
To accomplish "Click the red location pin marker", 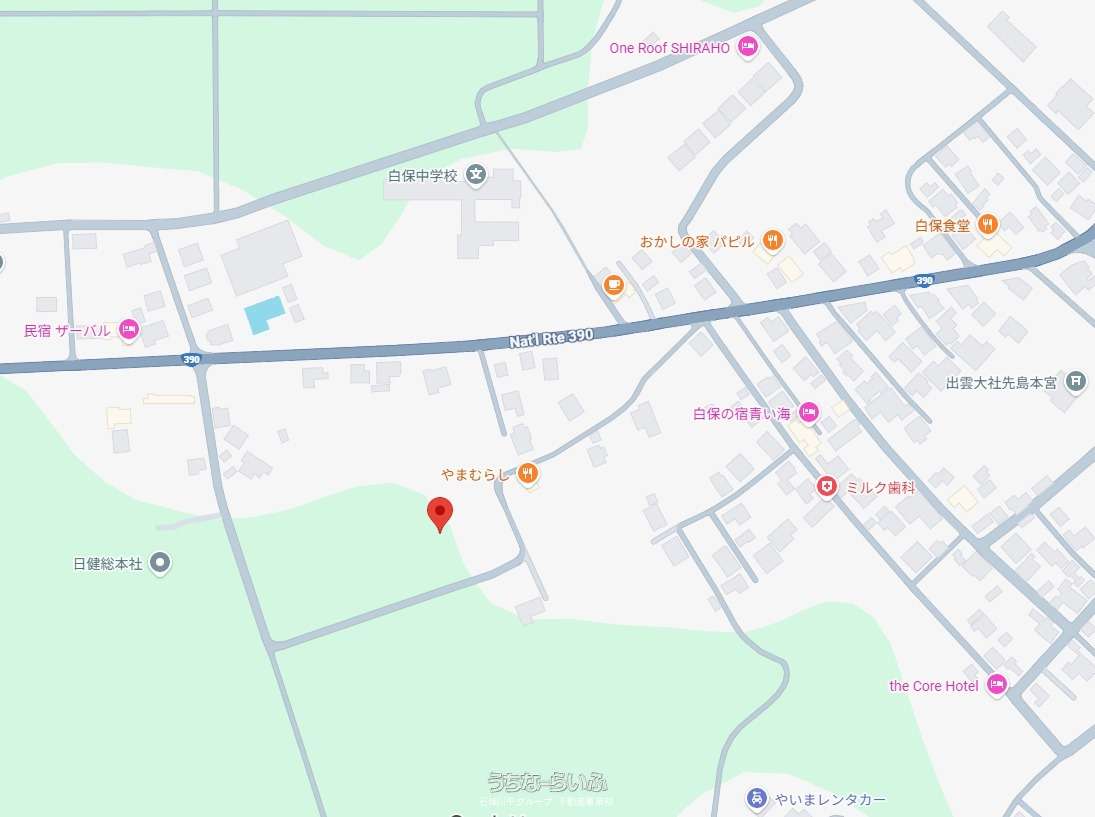I will [x=440, y=515].
